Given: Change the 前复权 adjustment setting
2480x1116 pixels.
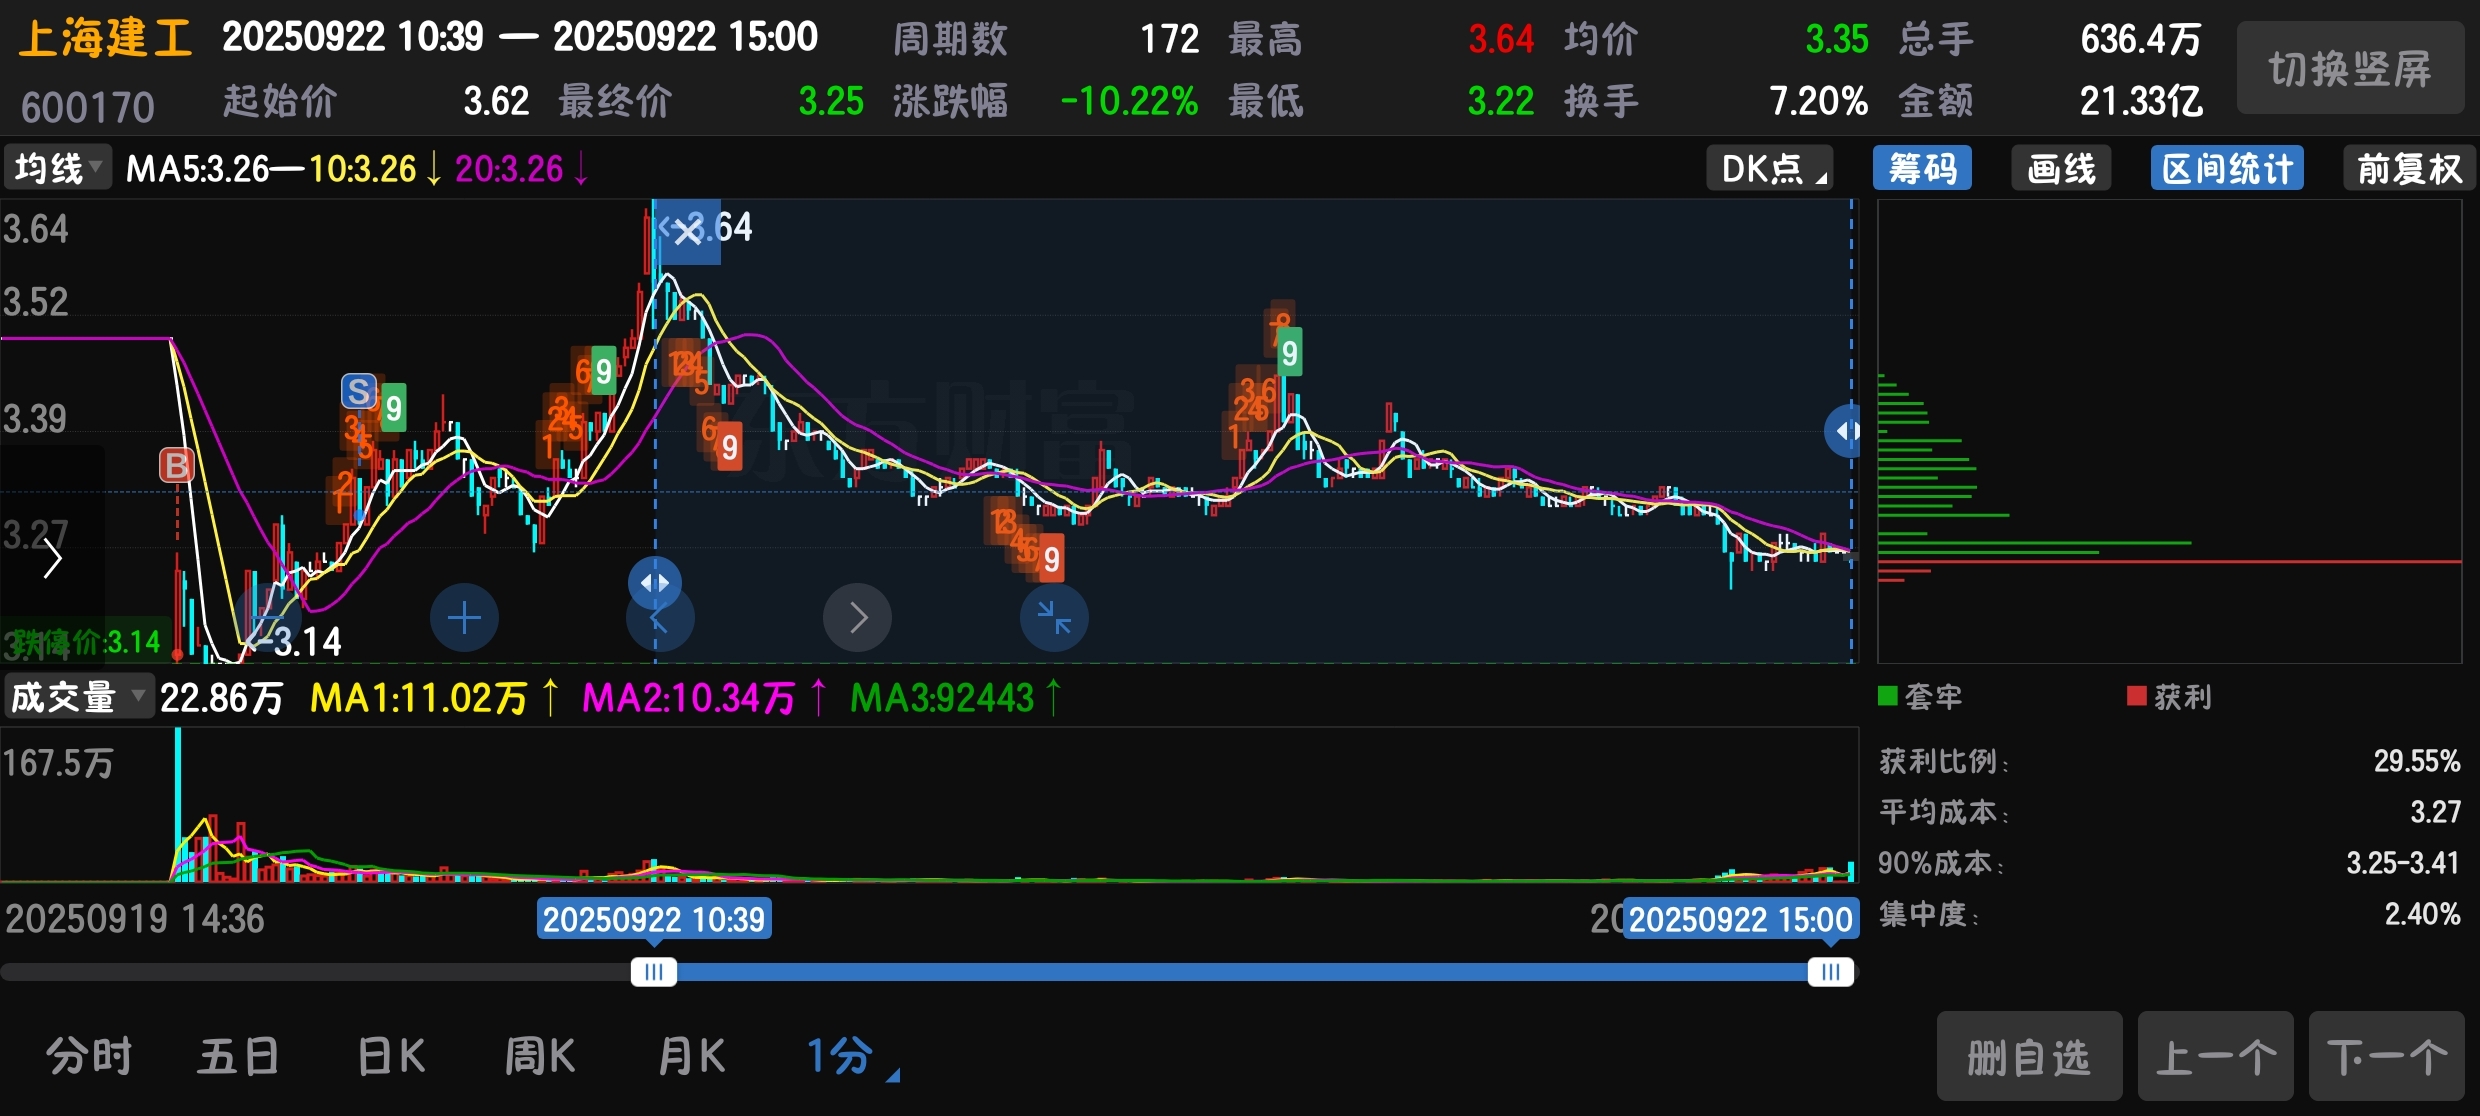Looking at the screenshot, I should 2410,168.
